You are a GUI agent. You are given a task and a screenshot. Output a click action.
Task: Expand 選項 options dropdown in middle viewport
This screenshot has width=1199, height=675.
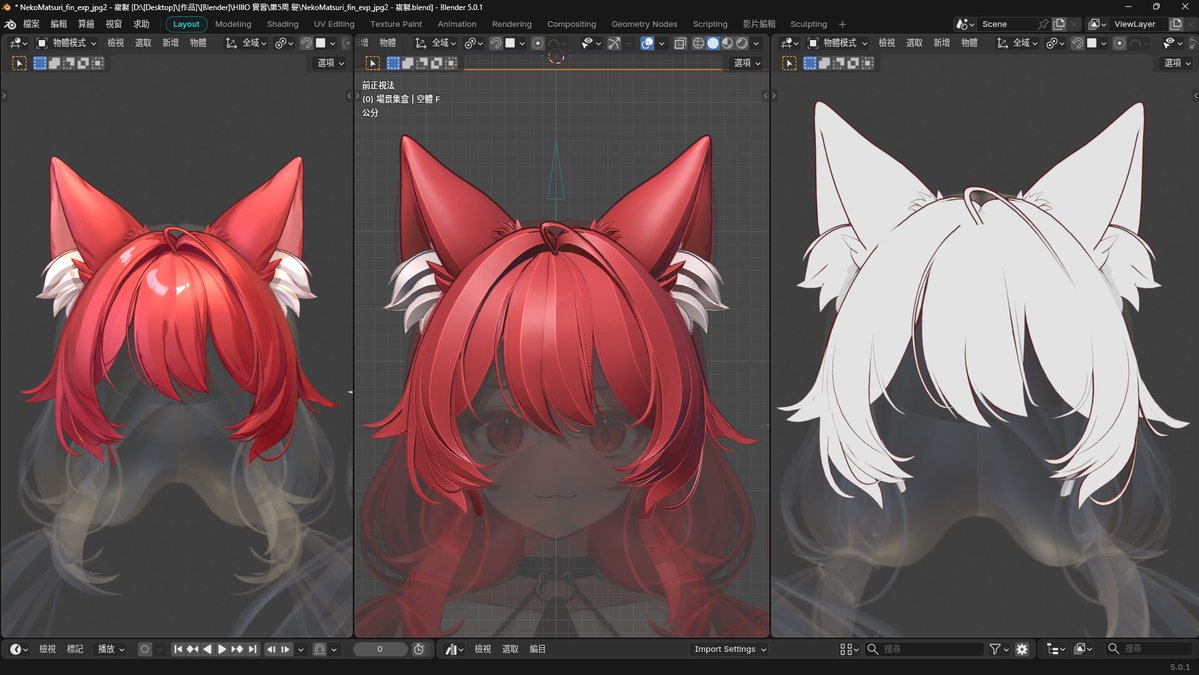point(747,63)
